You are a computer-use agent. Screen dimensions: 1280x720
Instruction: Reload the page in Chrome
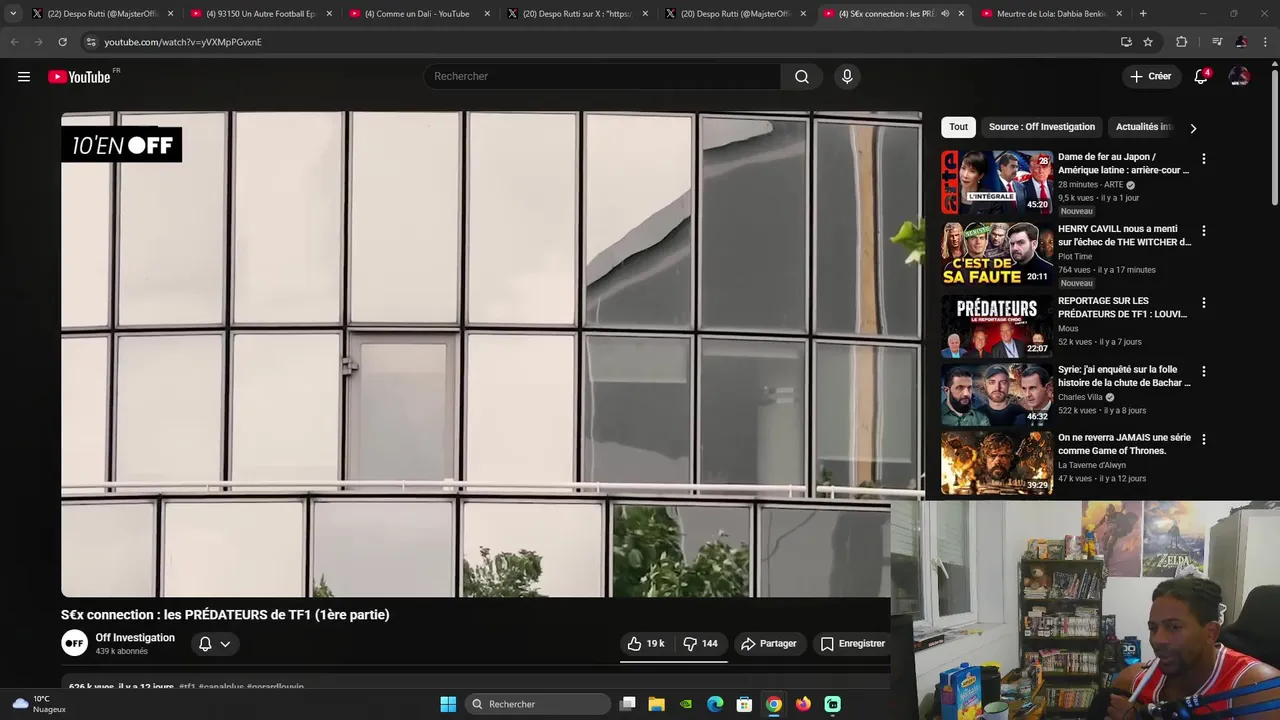62,42
